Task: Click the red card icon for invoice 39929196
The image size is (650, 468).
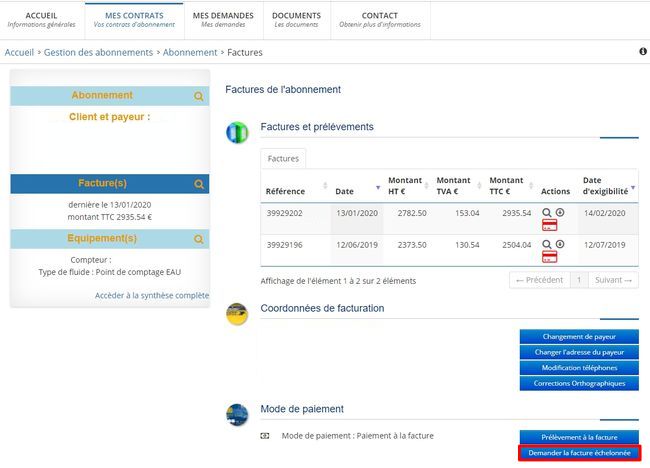Action: (549, 258)
